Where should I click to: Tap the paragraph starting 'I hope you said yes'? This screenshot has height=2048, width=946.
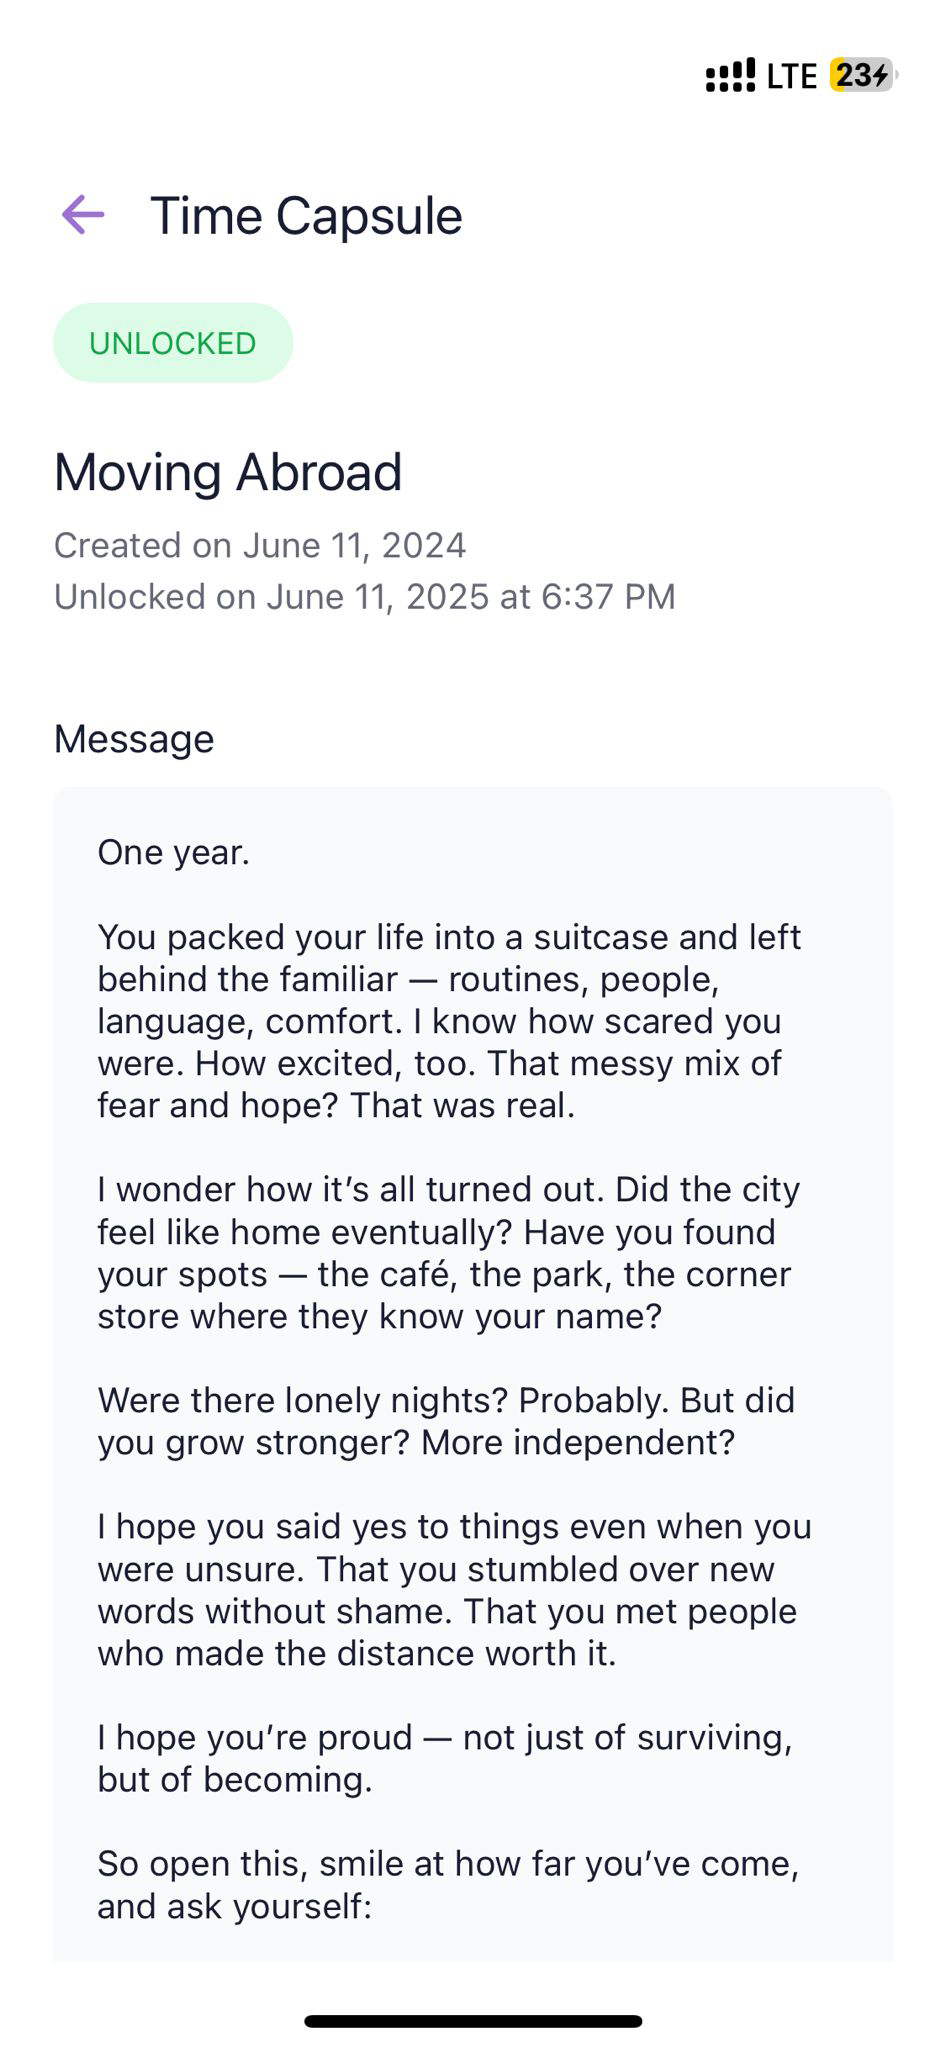click(454, 1590)
